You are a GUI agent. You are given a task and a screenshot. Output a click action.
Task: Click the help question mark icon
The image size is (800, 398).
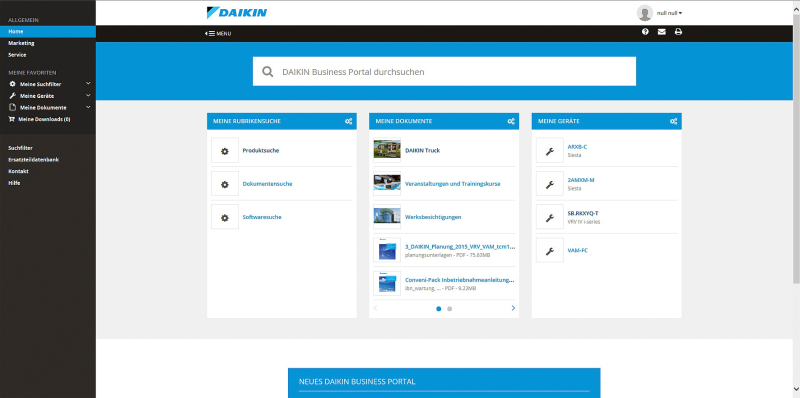click(645, 32)
